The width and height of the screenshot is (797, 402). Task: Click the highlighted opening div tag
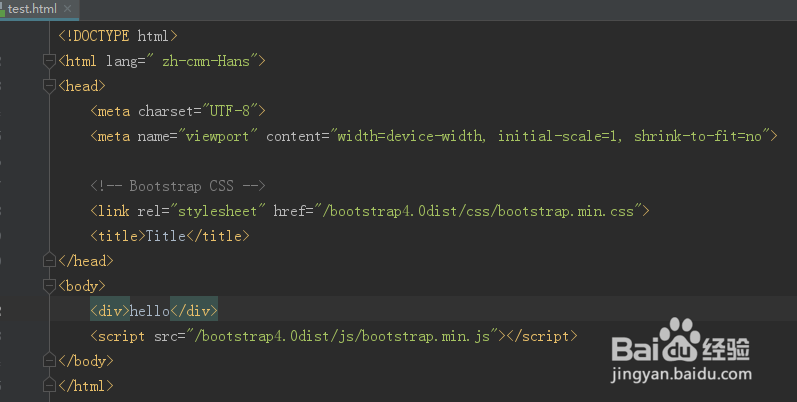pos(110,311)
